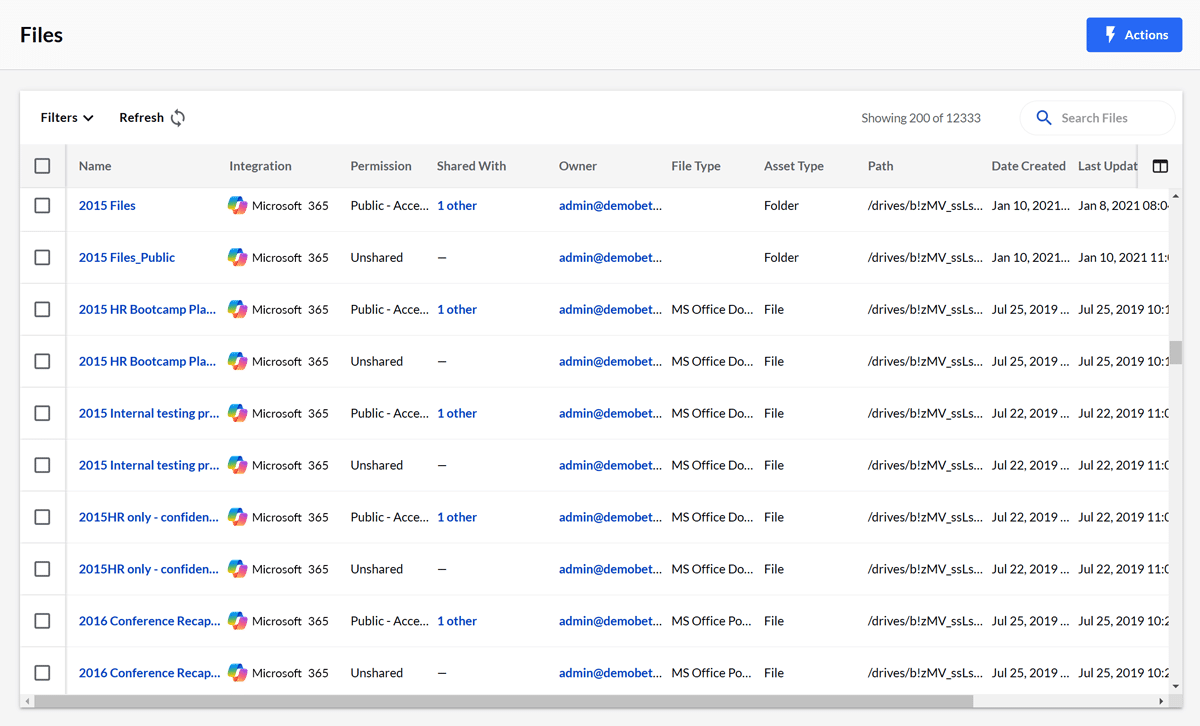Click owner link in public 2016 Conference Recap row

click(610, 621)
